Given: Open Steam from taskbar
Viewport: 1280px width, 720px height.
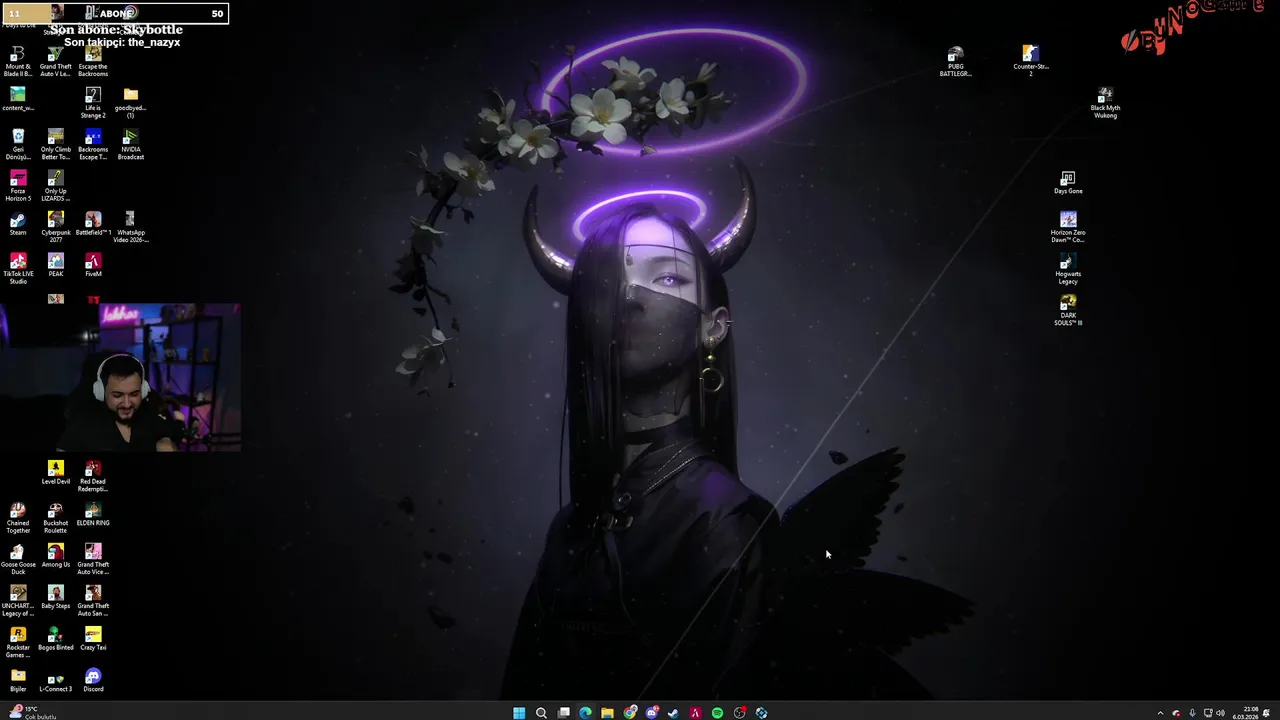Looking at the screenshot, I should click(x=673, y=713).
